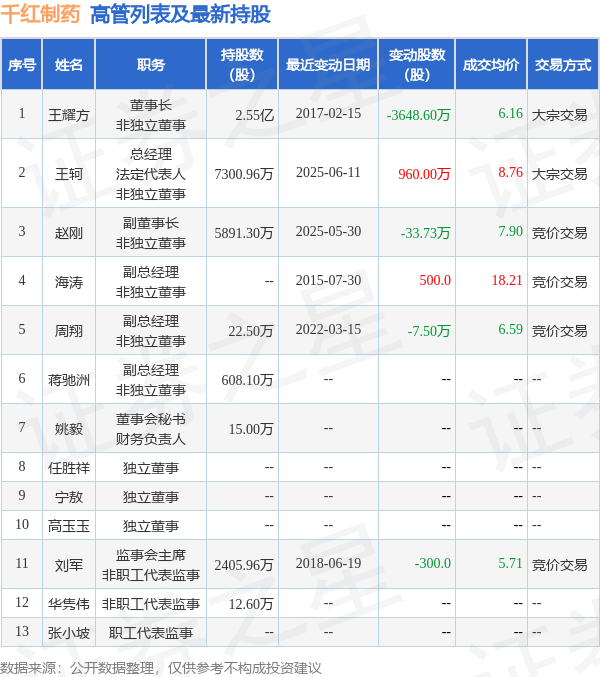
Task: Click the holding value 12.60万
Action: point(251,604)
